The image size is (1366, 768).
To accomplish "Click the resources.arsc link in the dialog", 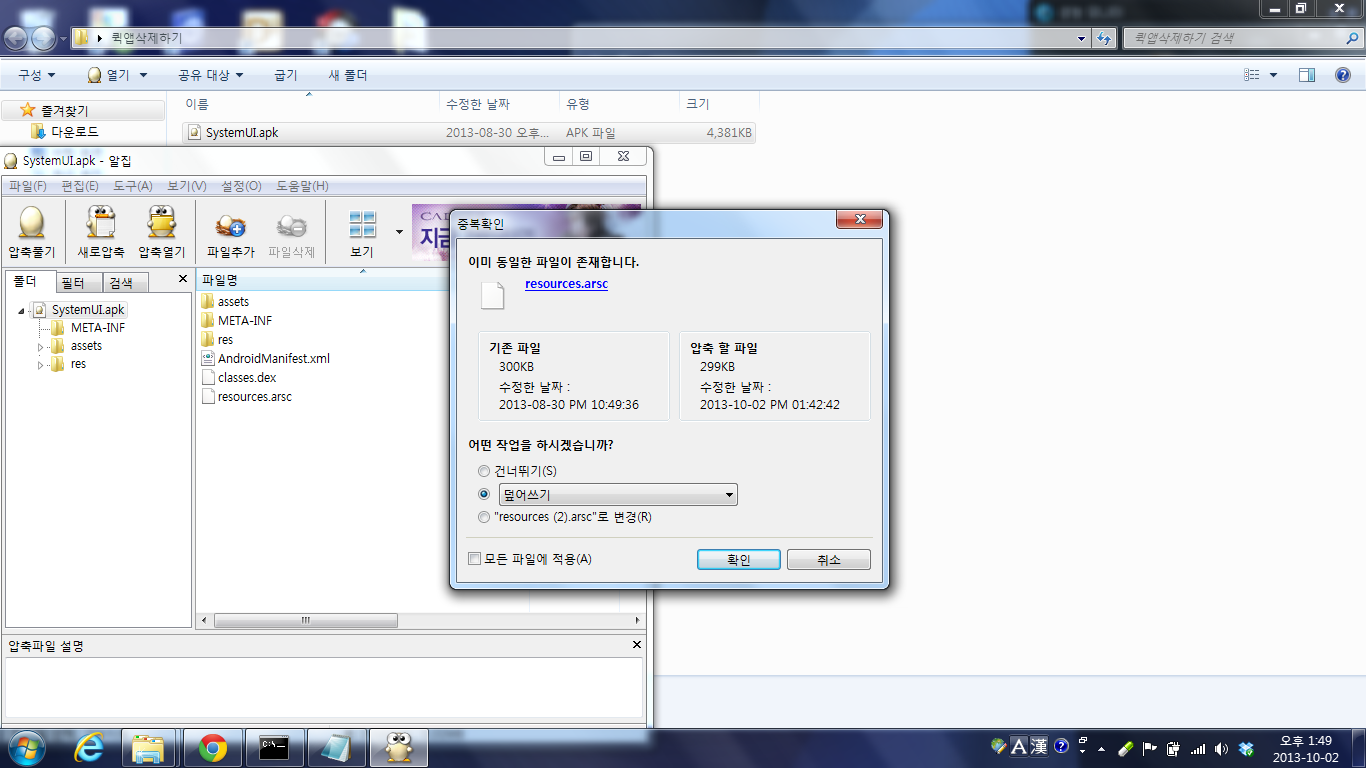I will [566, 284].
